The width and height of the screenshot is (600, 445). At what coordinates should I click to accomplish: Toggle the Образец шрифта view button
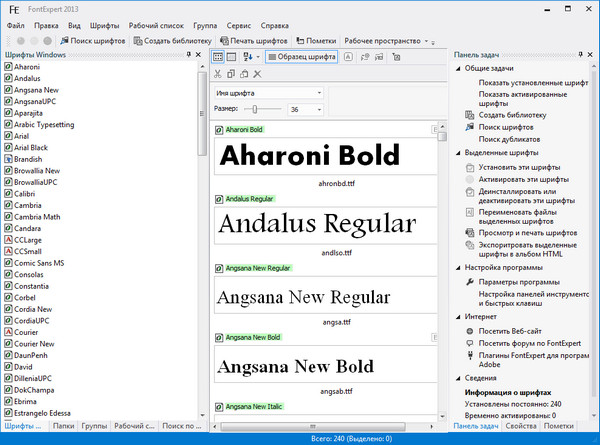point(300,57)
